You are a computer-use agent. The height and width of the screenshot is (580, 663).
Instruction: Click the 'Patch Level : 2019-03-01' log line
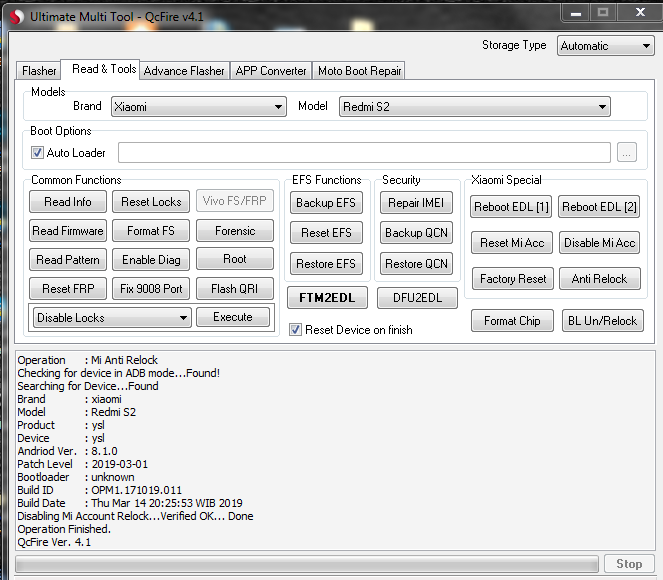82,464
